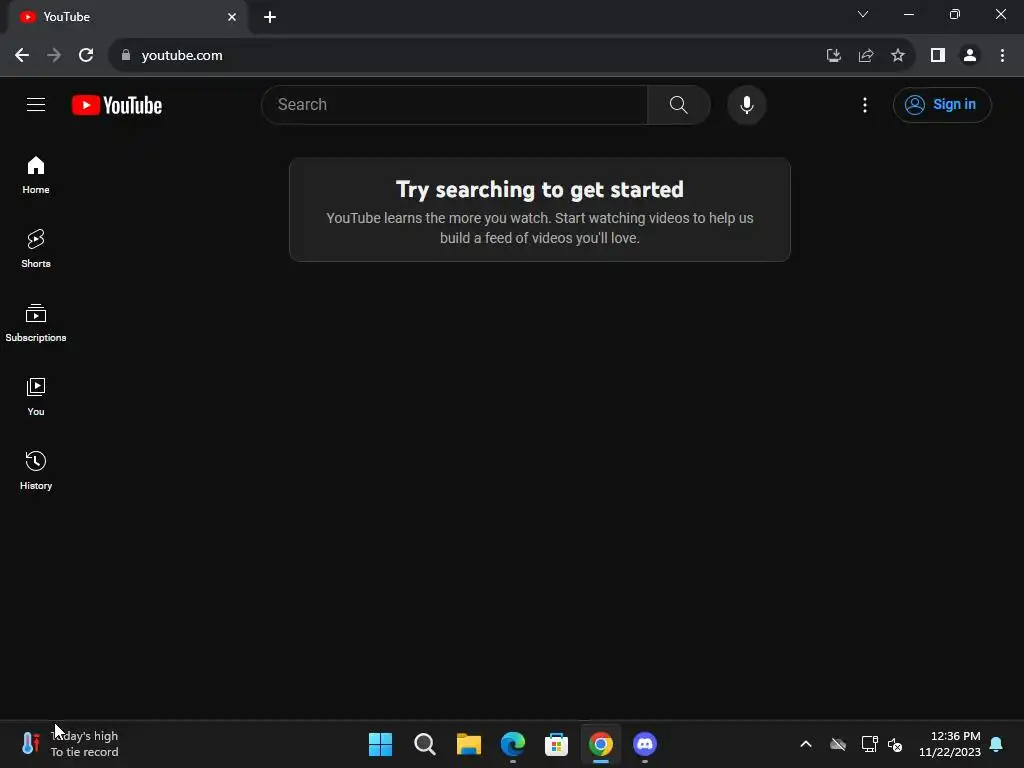Open the Chrome profile menu
The width and height of the screenshot is (1024, 768).
(970, 56)
